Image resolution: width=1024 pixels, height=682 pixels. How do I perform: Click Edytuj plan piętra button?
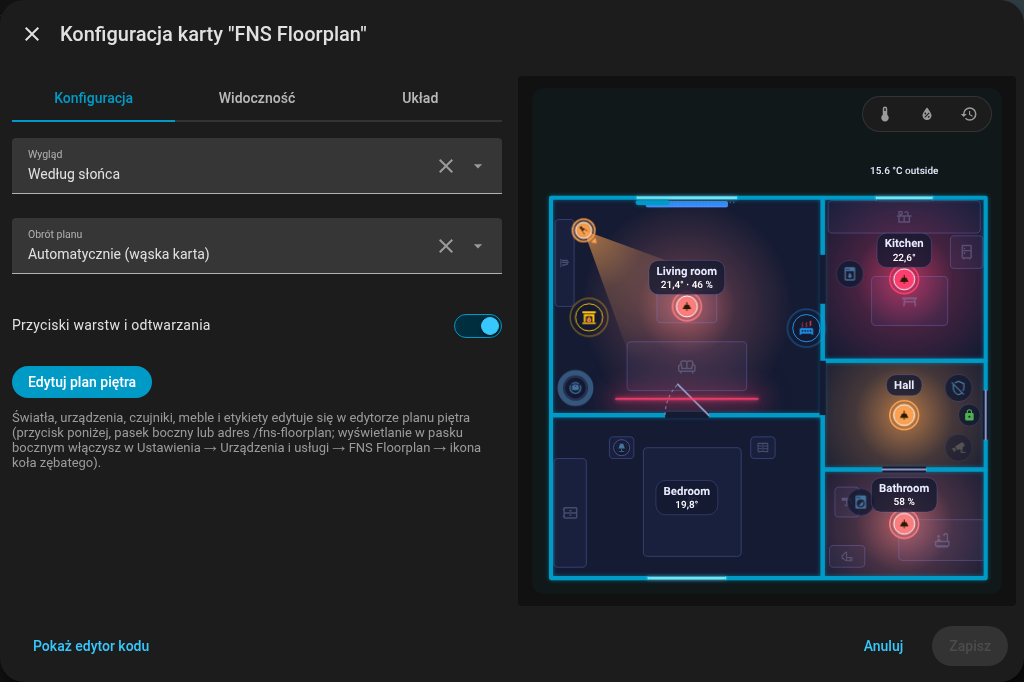(x=82, y=382)
